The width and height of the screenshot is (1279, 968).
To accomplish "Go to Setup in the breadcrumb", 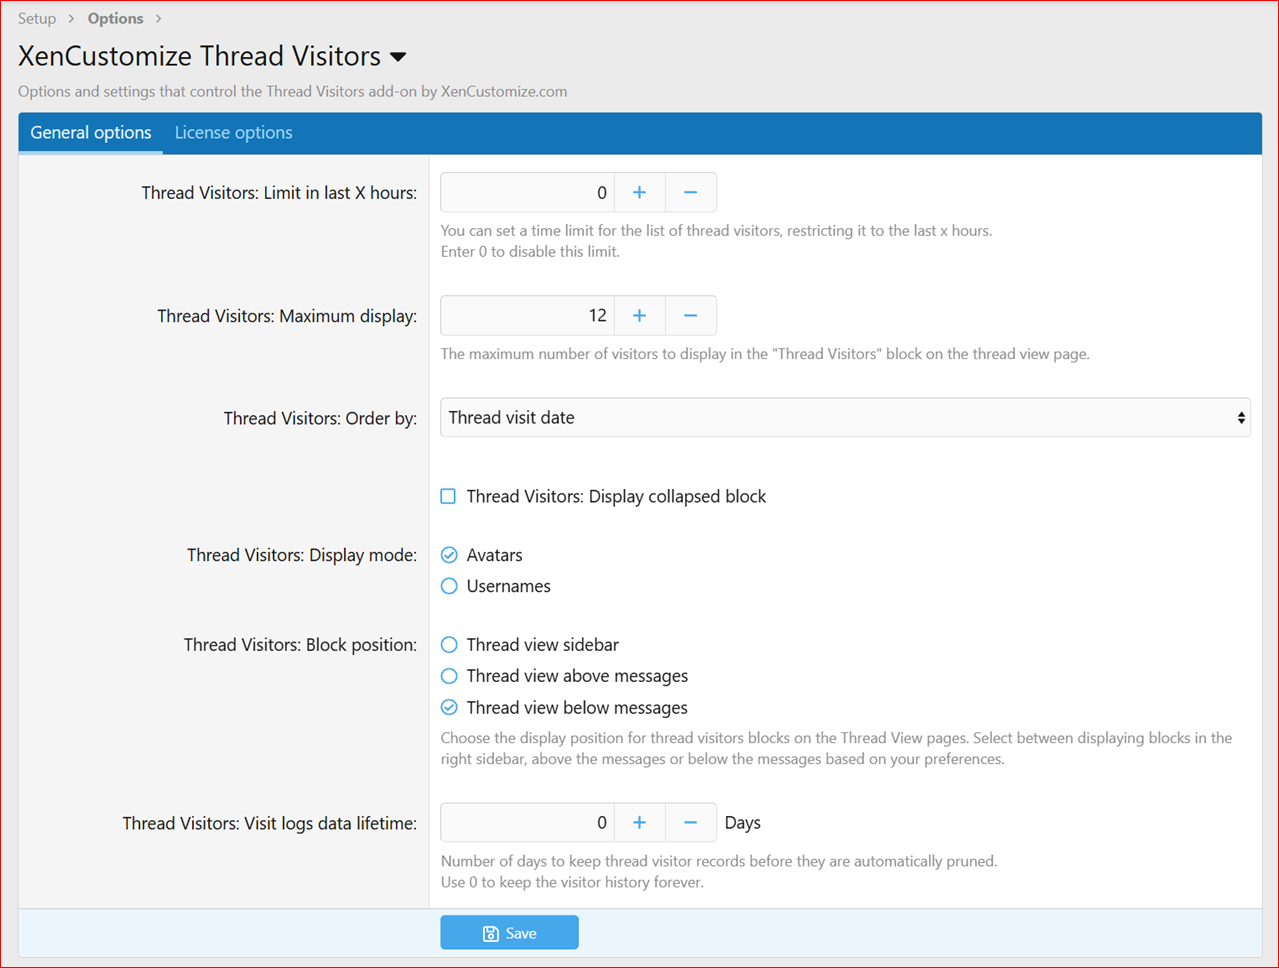I will coord(37,18).
